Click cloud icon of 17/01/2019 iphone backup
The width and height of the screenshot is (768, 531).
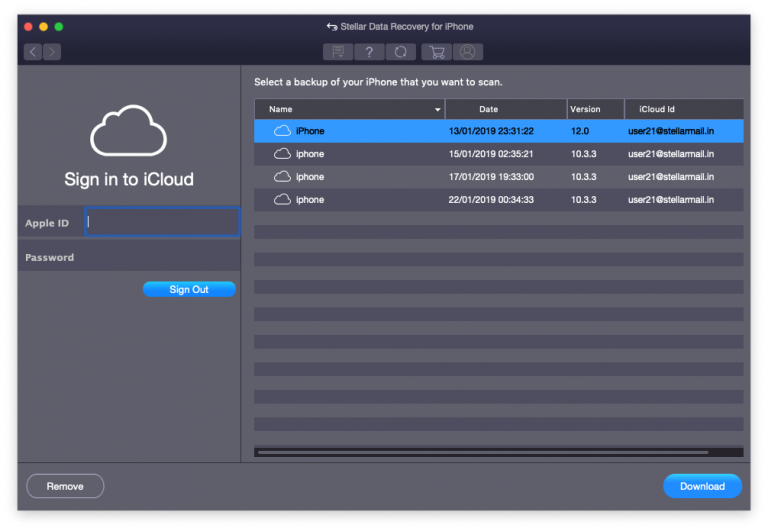pos(282,177)
